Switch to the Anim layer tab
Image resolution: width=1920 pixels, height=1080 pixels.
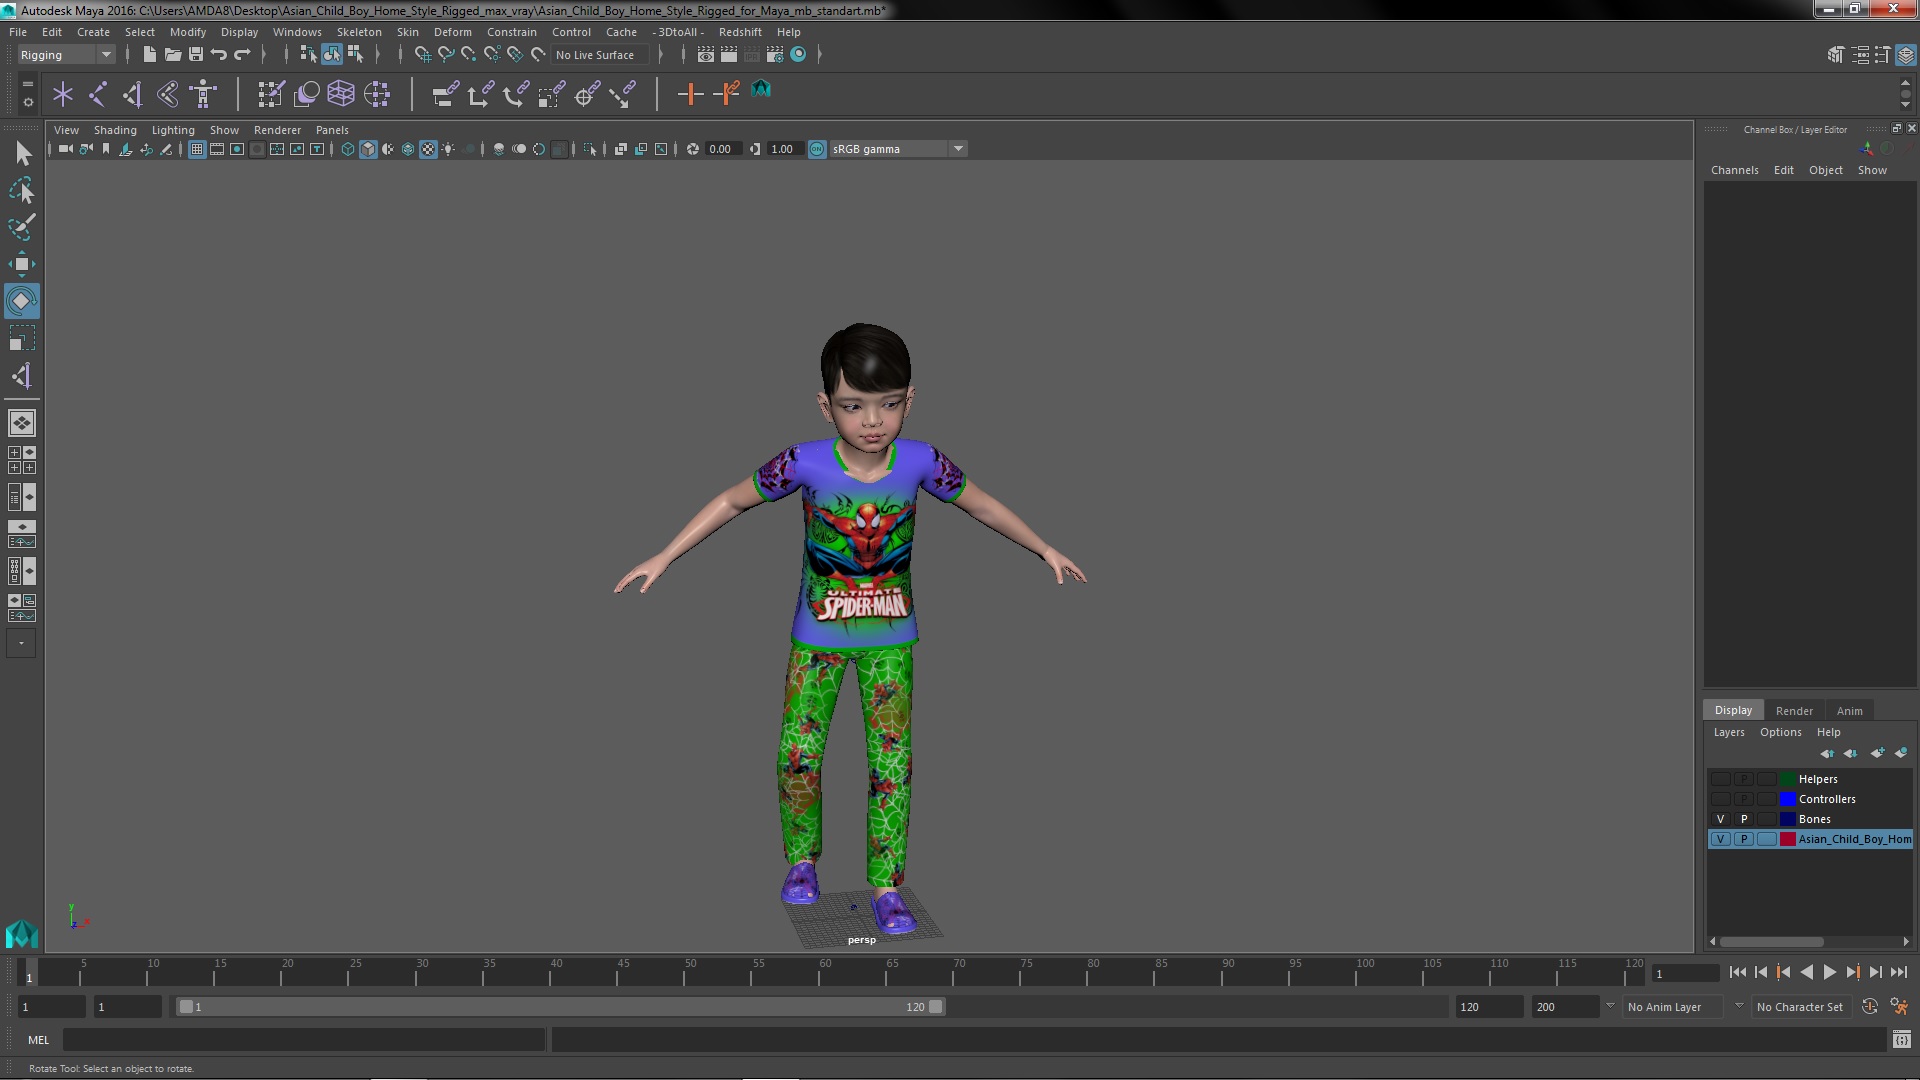tap(1849, 711)
